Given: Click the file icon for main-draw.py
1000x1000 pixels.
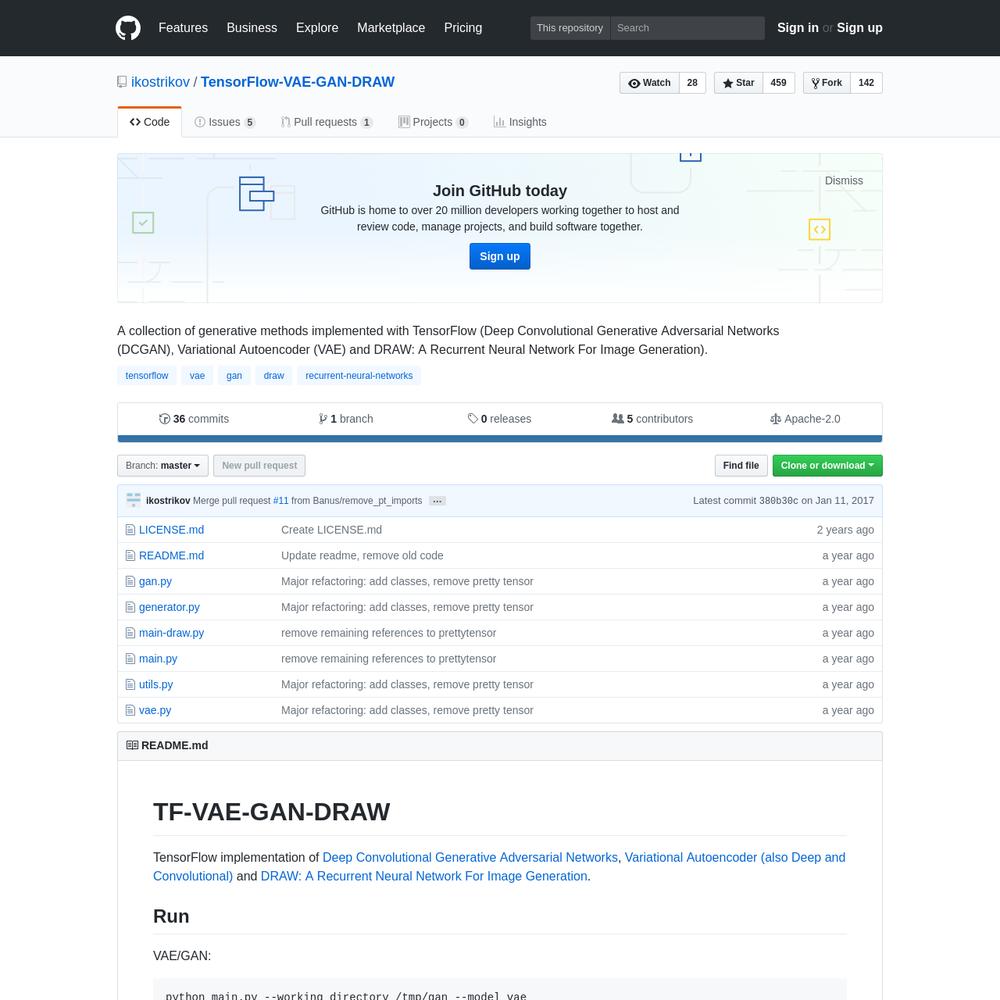Looking at the screenshot, I should point(130,633).
